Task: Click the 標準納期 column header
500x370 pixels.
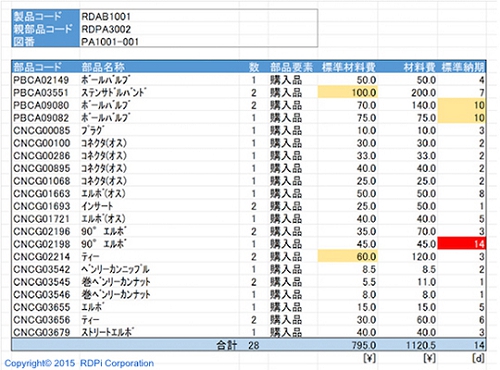Action: tap(463, 67)
